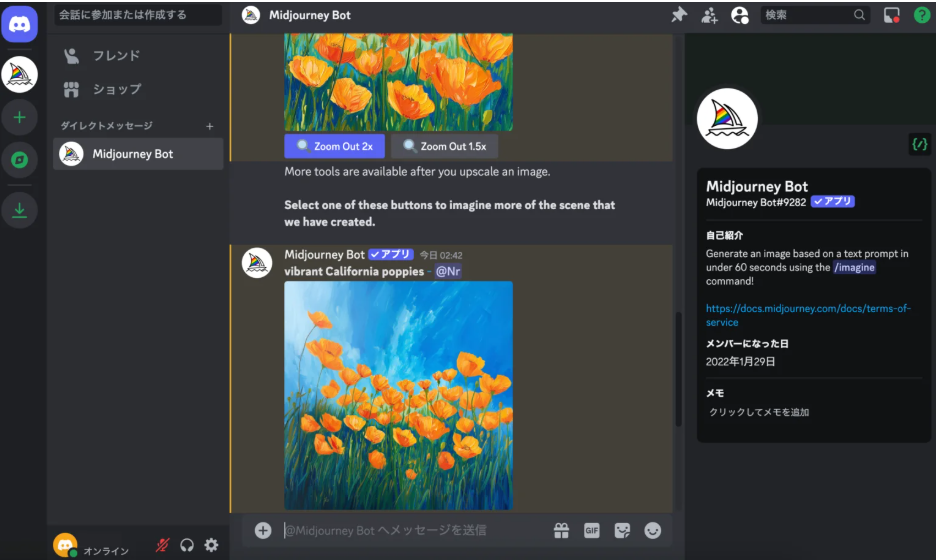Screen dimensions: 936x560
Task: Click own user avatar at bottom left
Action: coord(66,544)
